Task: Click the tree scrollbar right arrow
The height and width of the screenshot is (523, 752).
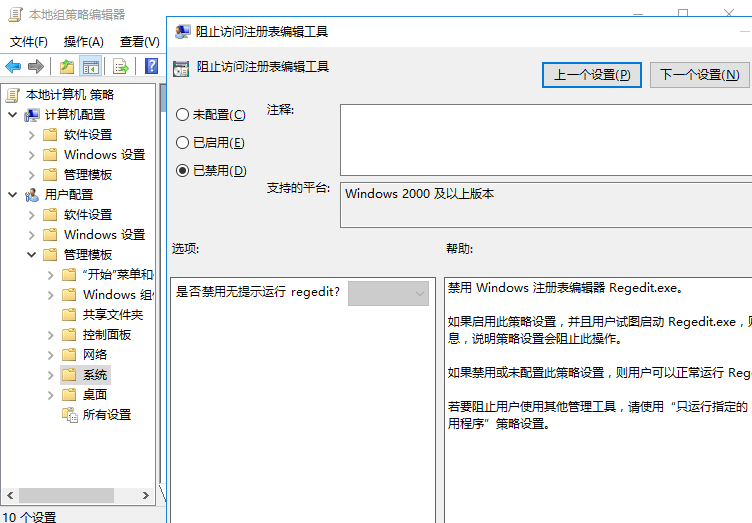Action: pyautogui.click(x=146, y=495)
